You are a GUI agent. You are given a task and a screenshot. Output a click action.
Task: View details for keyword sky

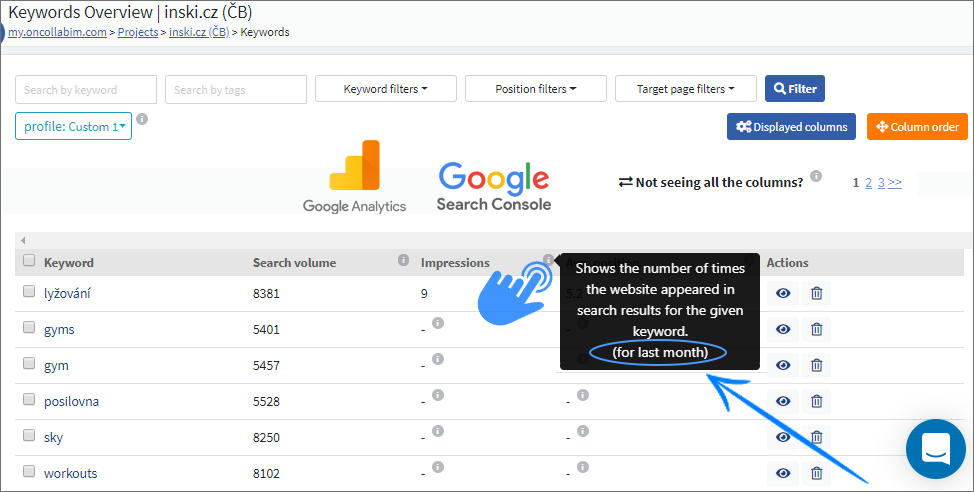[x=783, y=437]
